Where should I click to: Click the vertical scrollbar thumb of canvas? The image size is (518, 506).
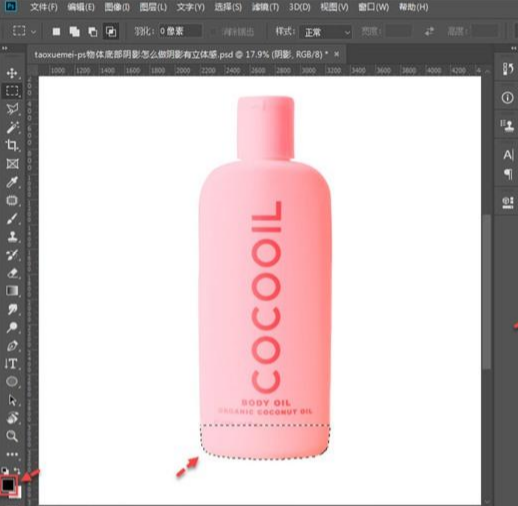(487, 292)
